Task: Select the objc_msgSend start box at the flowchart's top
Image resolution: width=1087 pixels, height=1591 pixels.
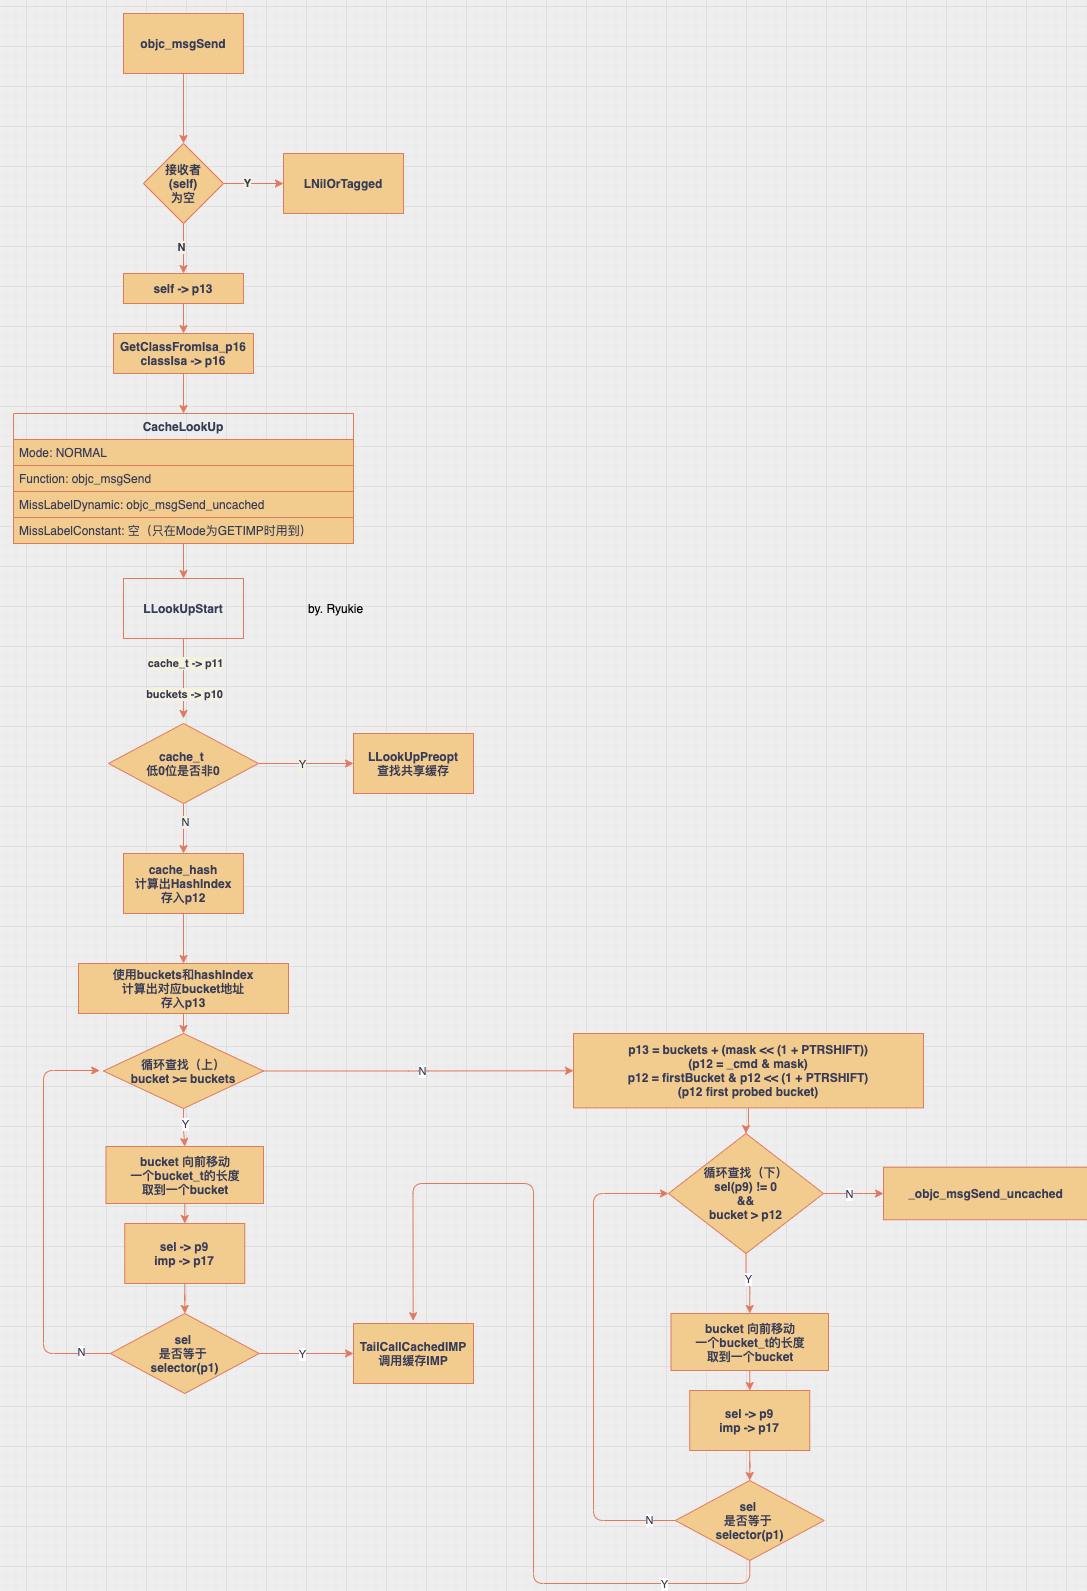Action: coord(183,44)
